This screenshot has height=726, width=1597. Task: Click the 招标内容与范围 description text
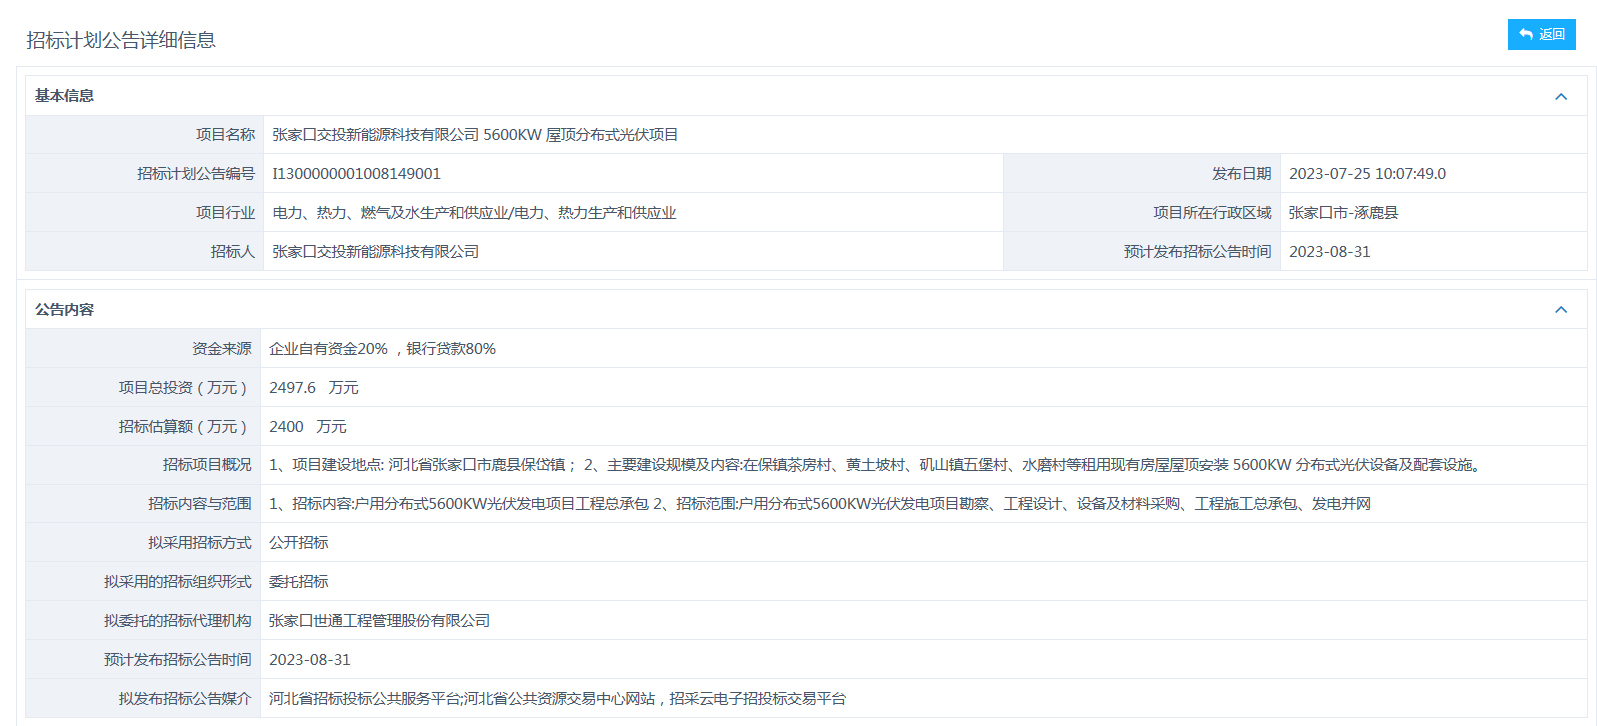(x=819, y=504)
